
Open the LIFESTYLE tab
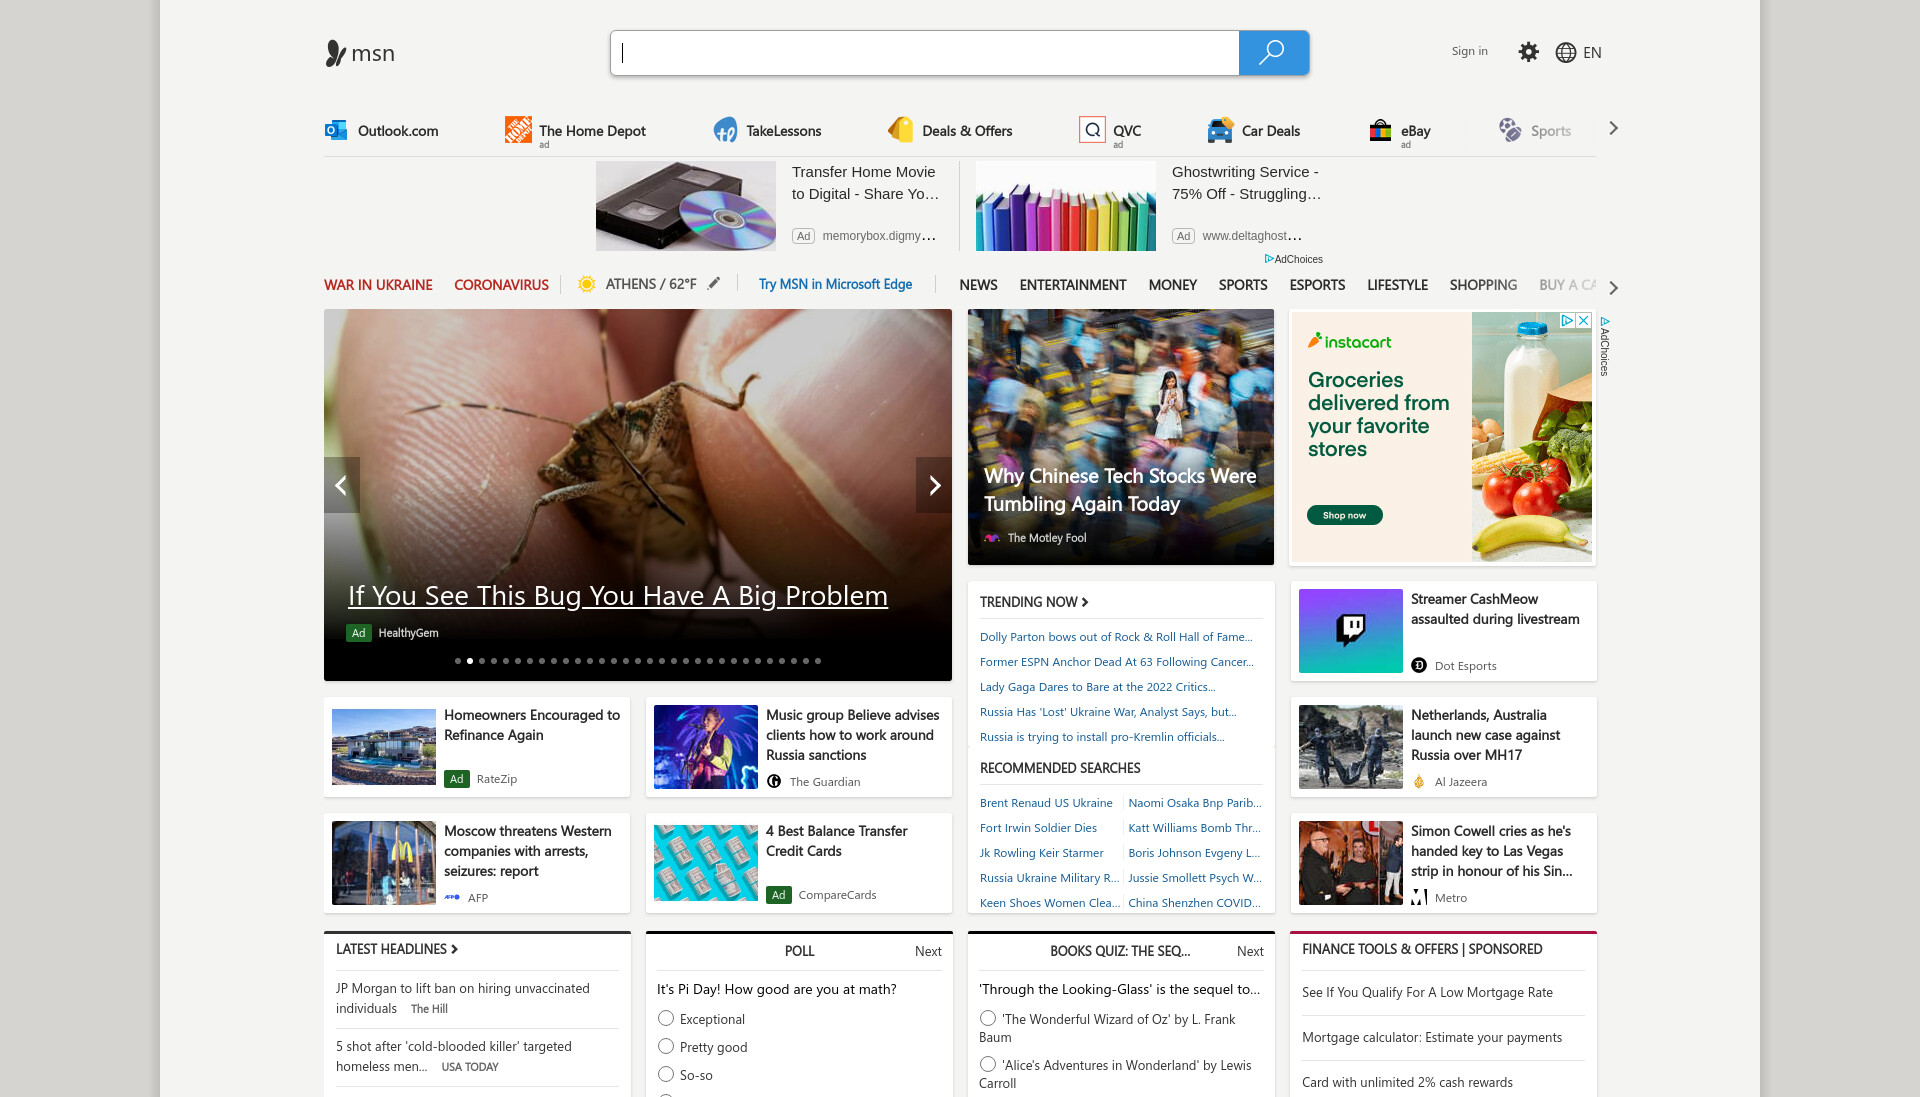[1397, 285]
